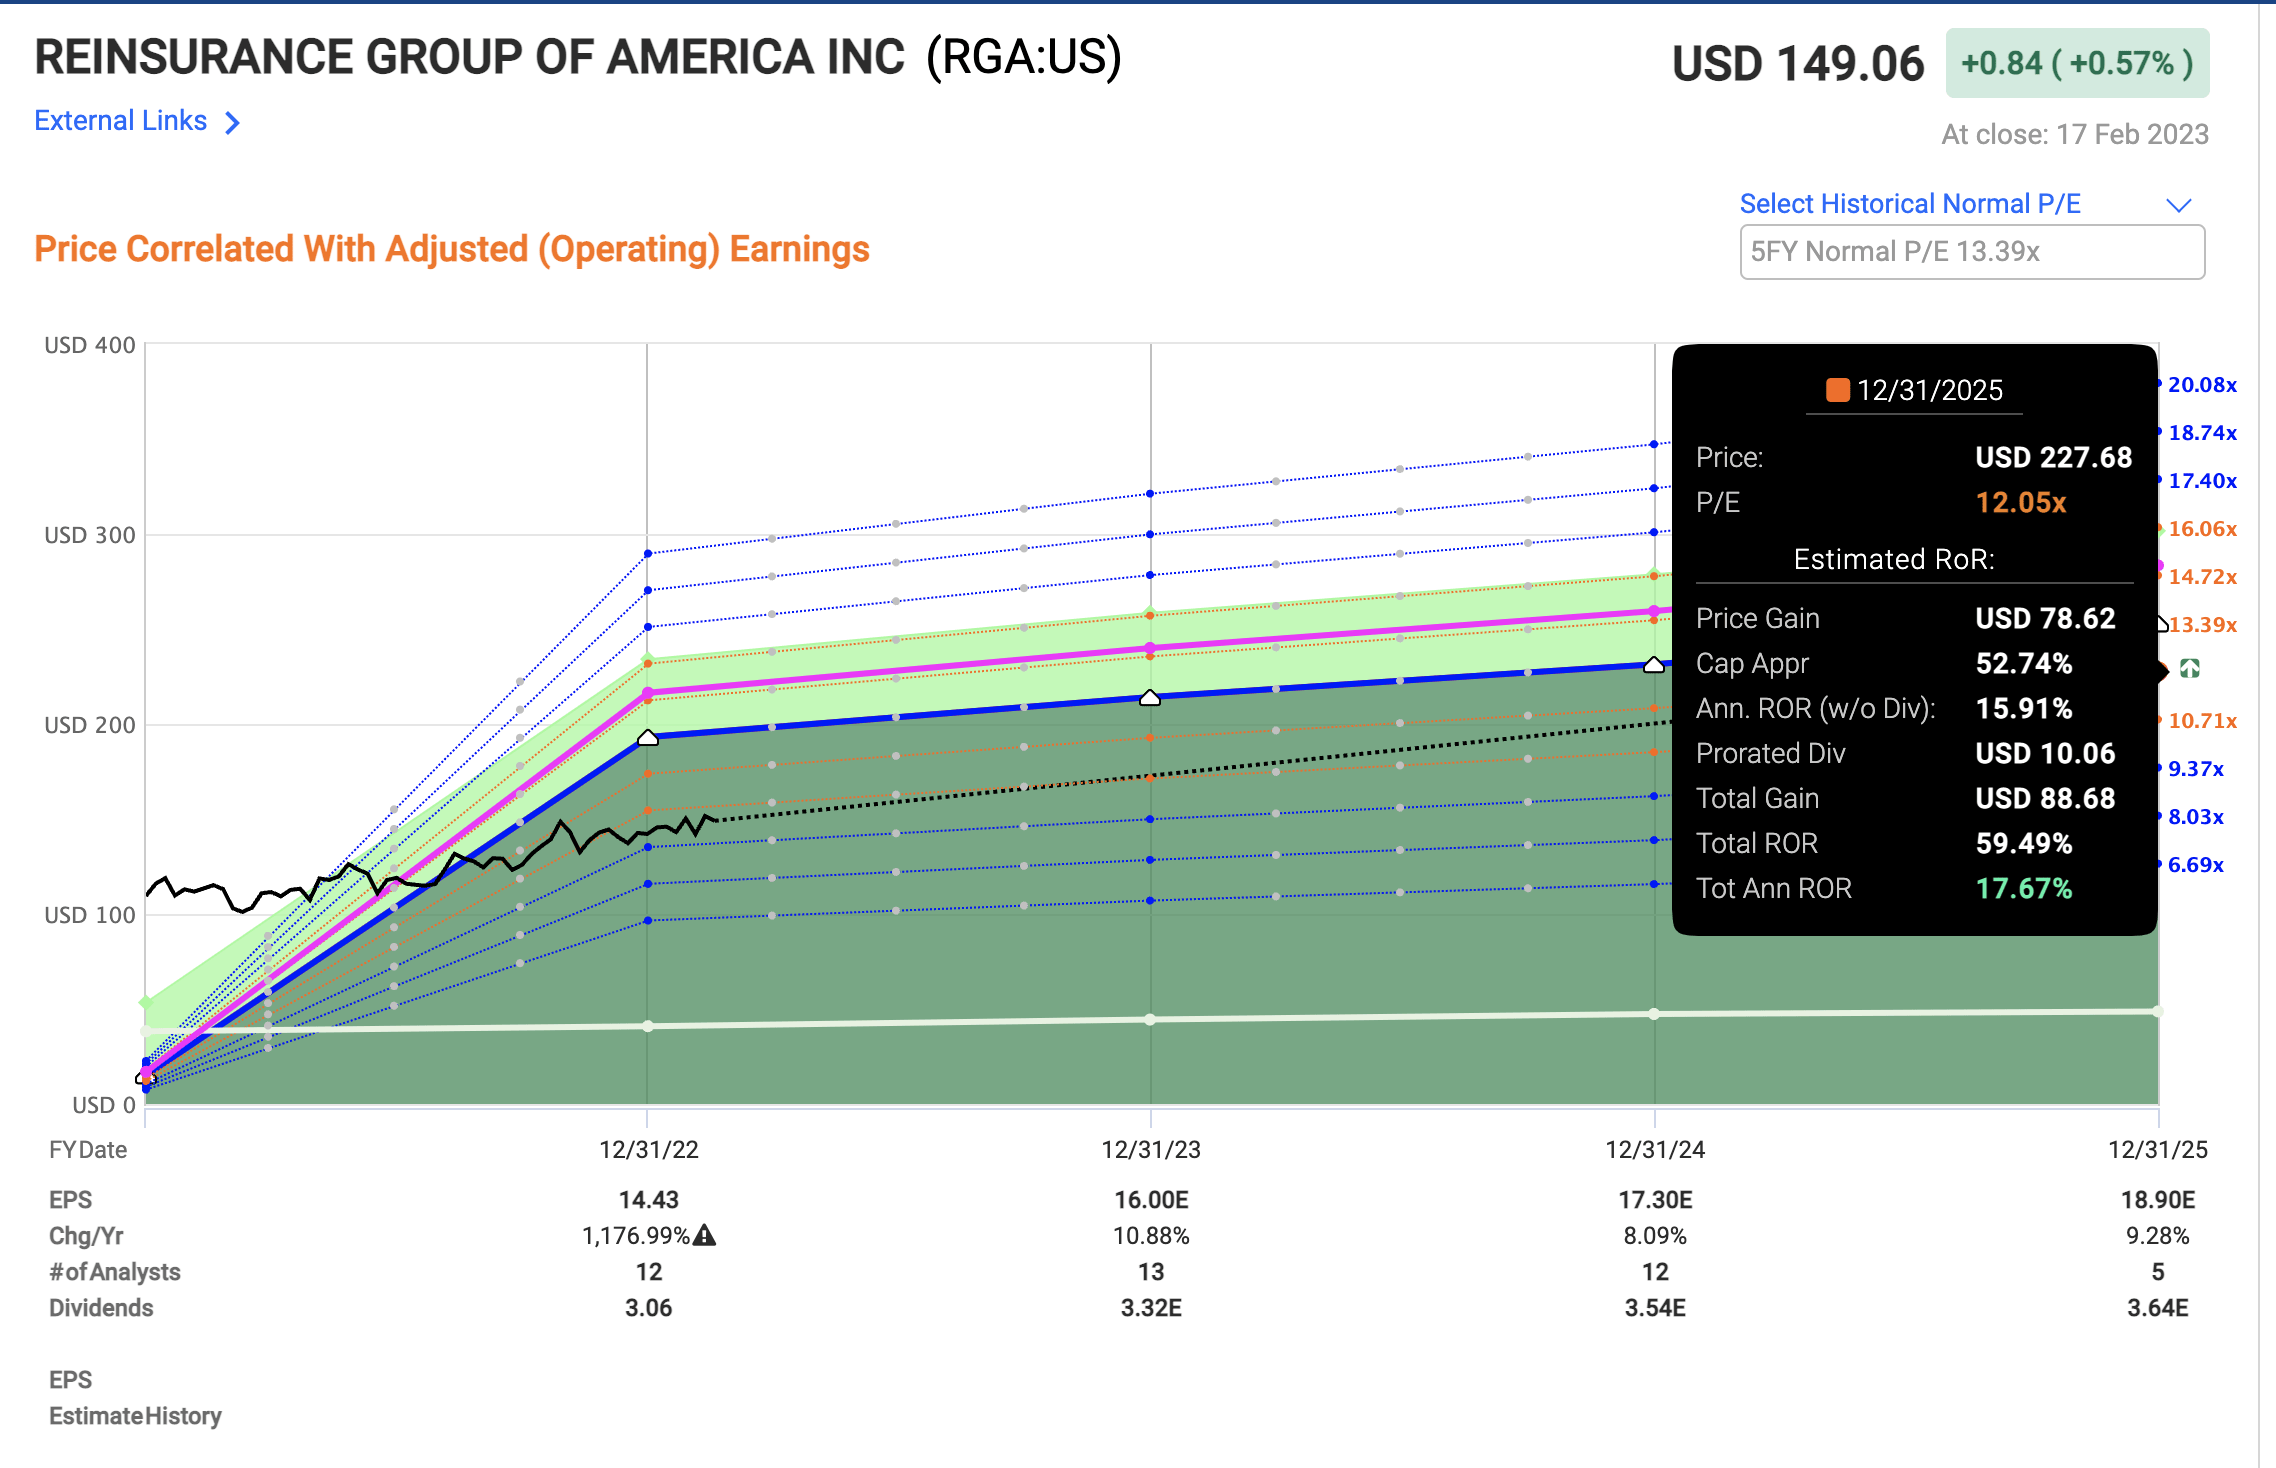Click the #ofAnalysts row label
This screenshot has width=2276, height=1468.
(x=115, y=1272)
